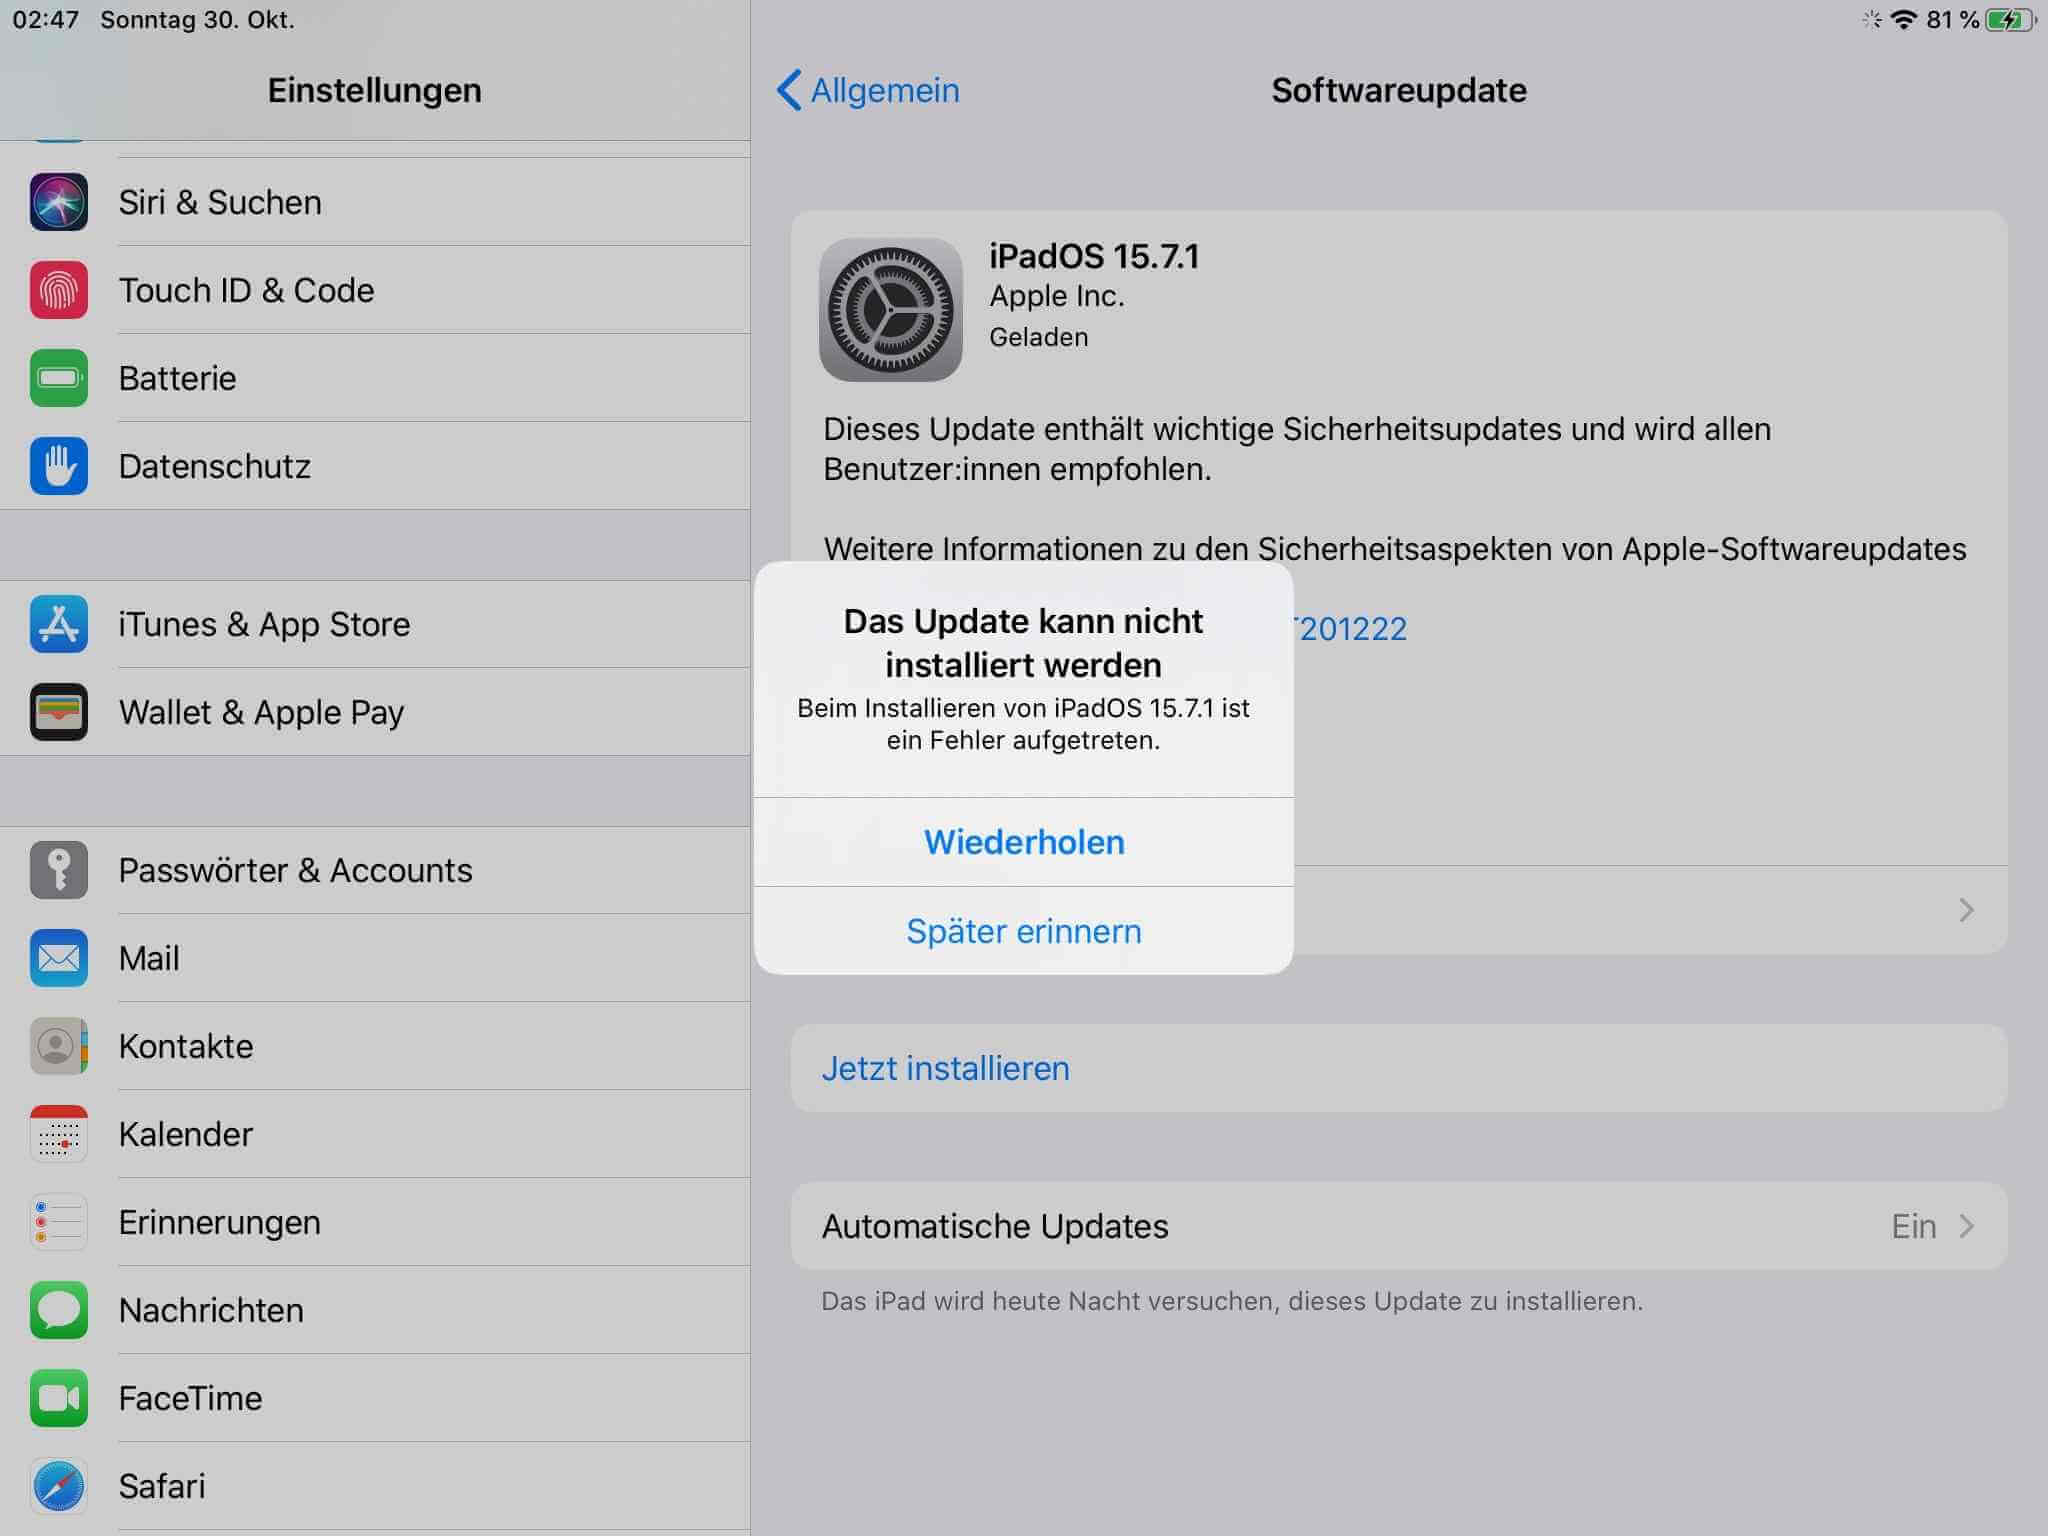Tap the Safari compass icon
The height and width of the screenshot is (1536, 2048).
tap(59, 1486)
